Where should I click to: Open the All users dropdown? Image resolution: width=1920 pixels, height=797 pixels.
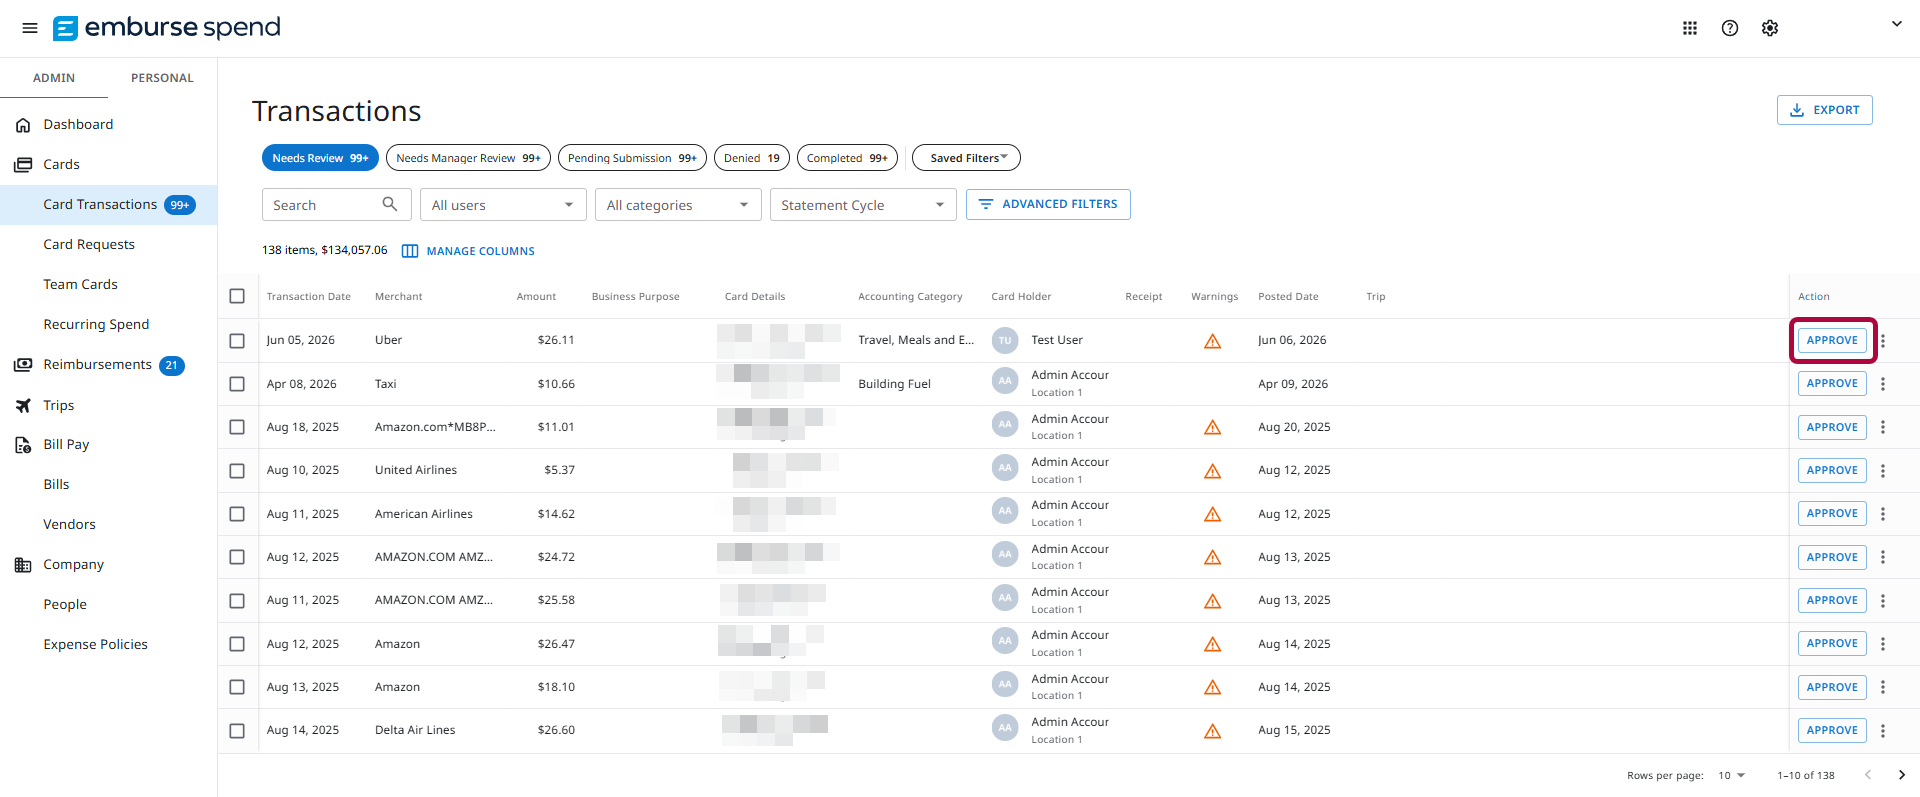click(503, 205)
